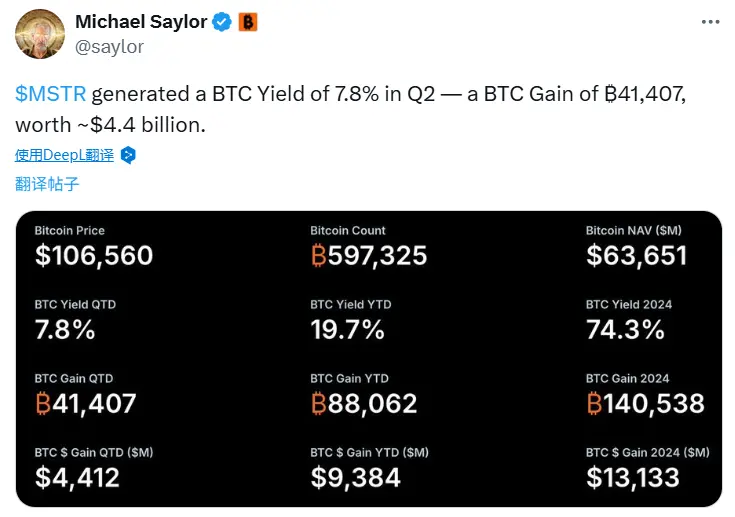Click the Bitcoin Count ₿597,325 figure
The height and width of the screenshot is (517, 735).
(369, 255)
